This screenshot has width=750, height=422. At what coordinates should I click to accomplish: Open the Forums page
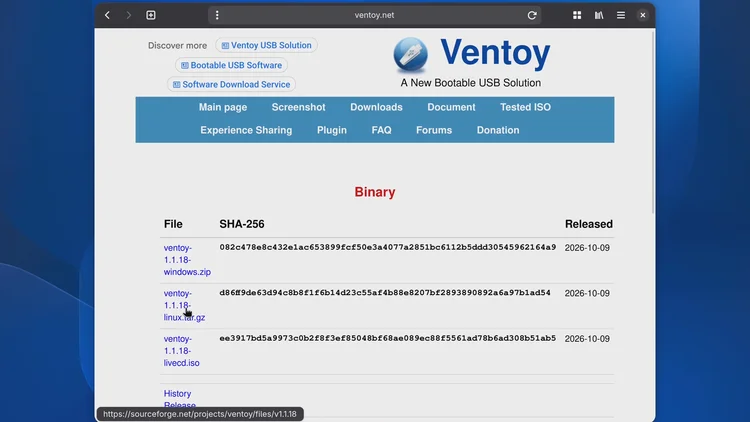(434, 130)
